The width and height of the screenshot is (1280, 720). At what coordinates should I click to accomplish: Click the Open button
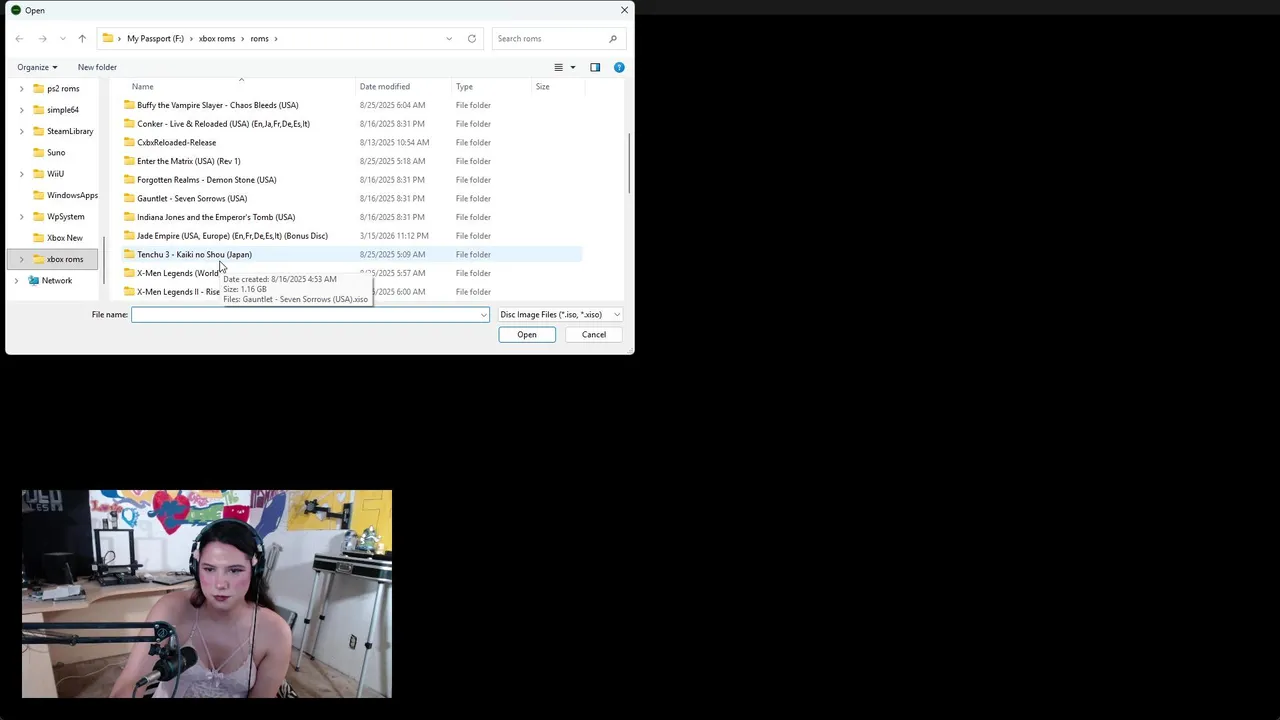[527, 335]
